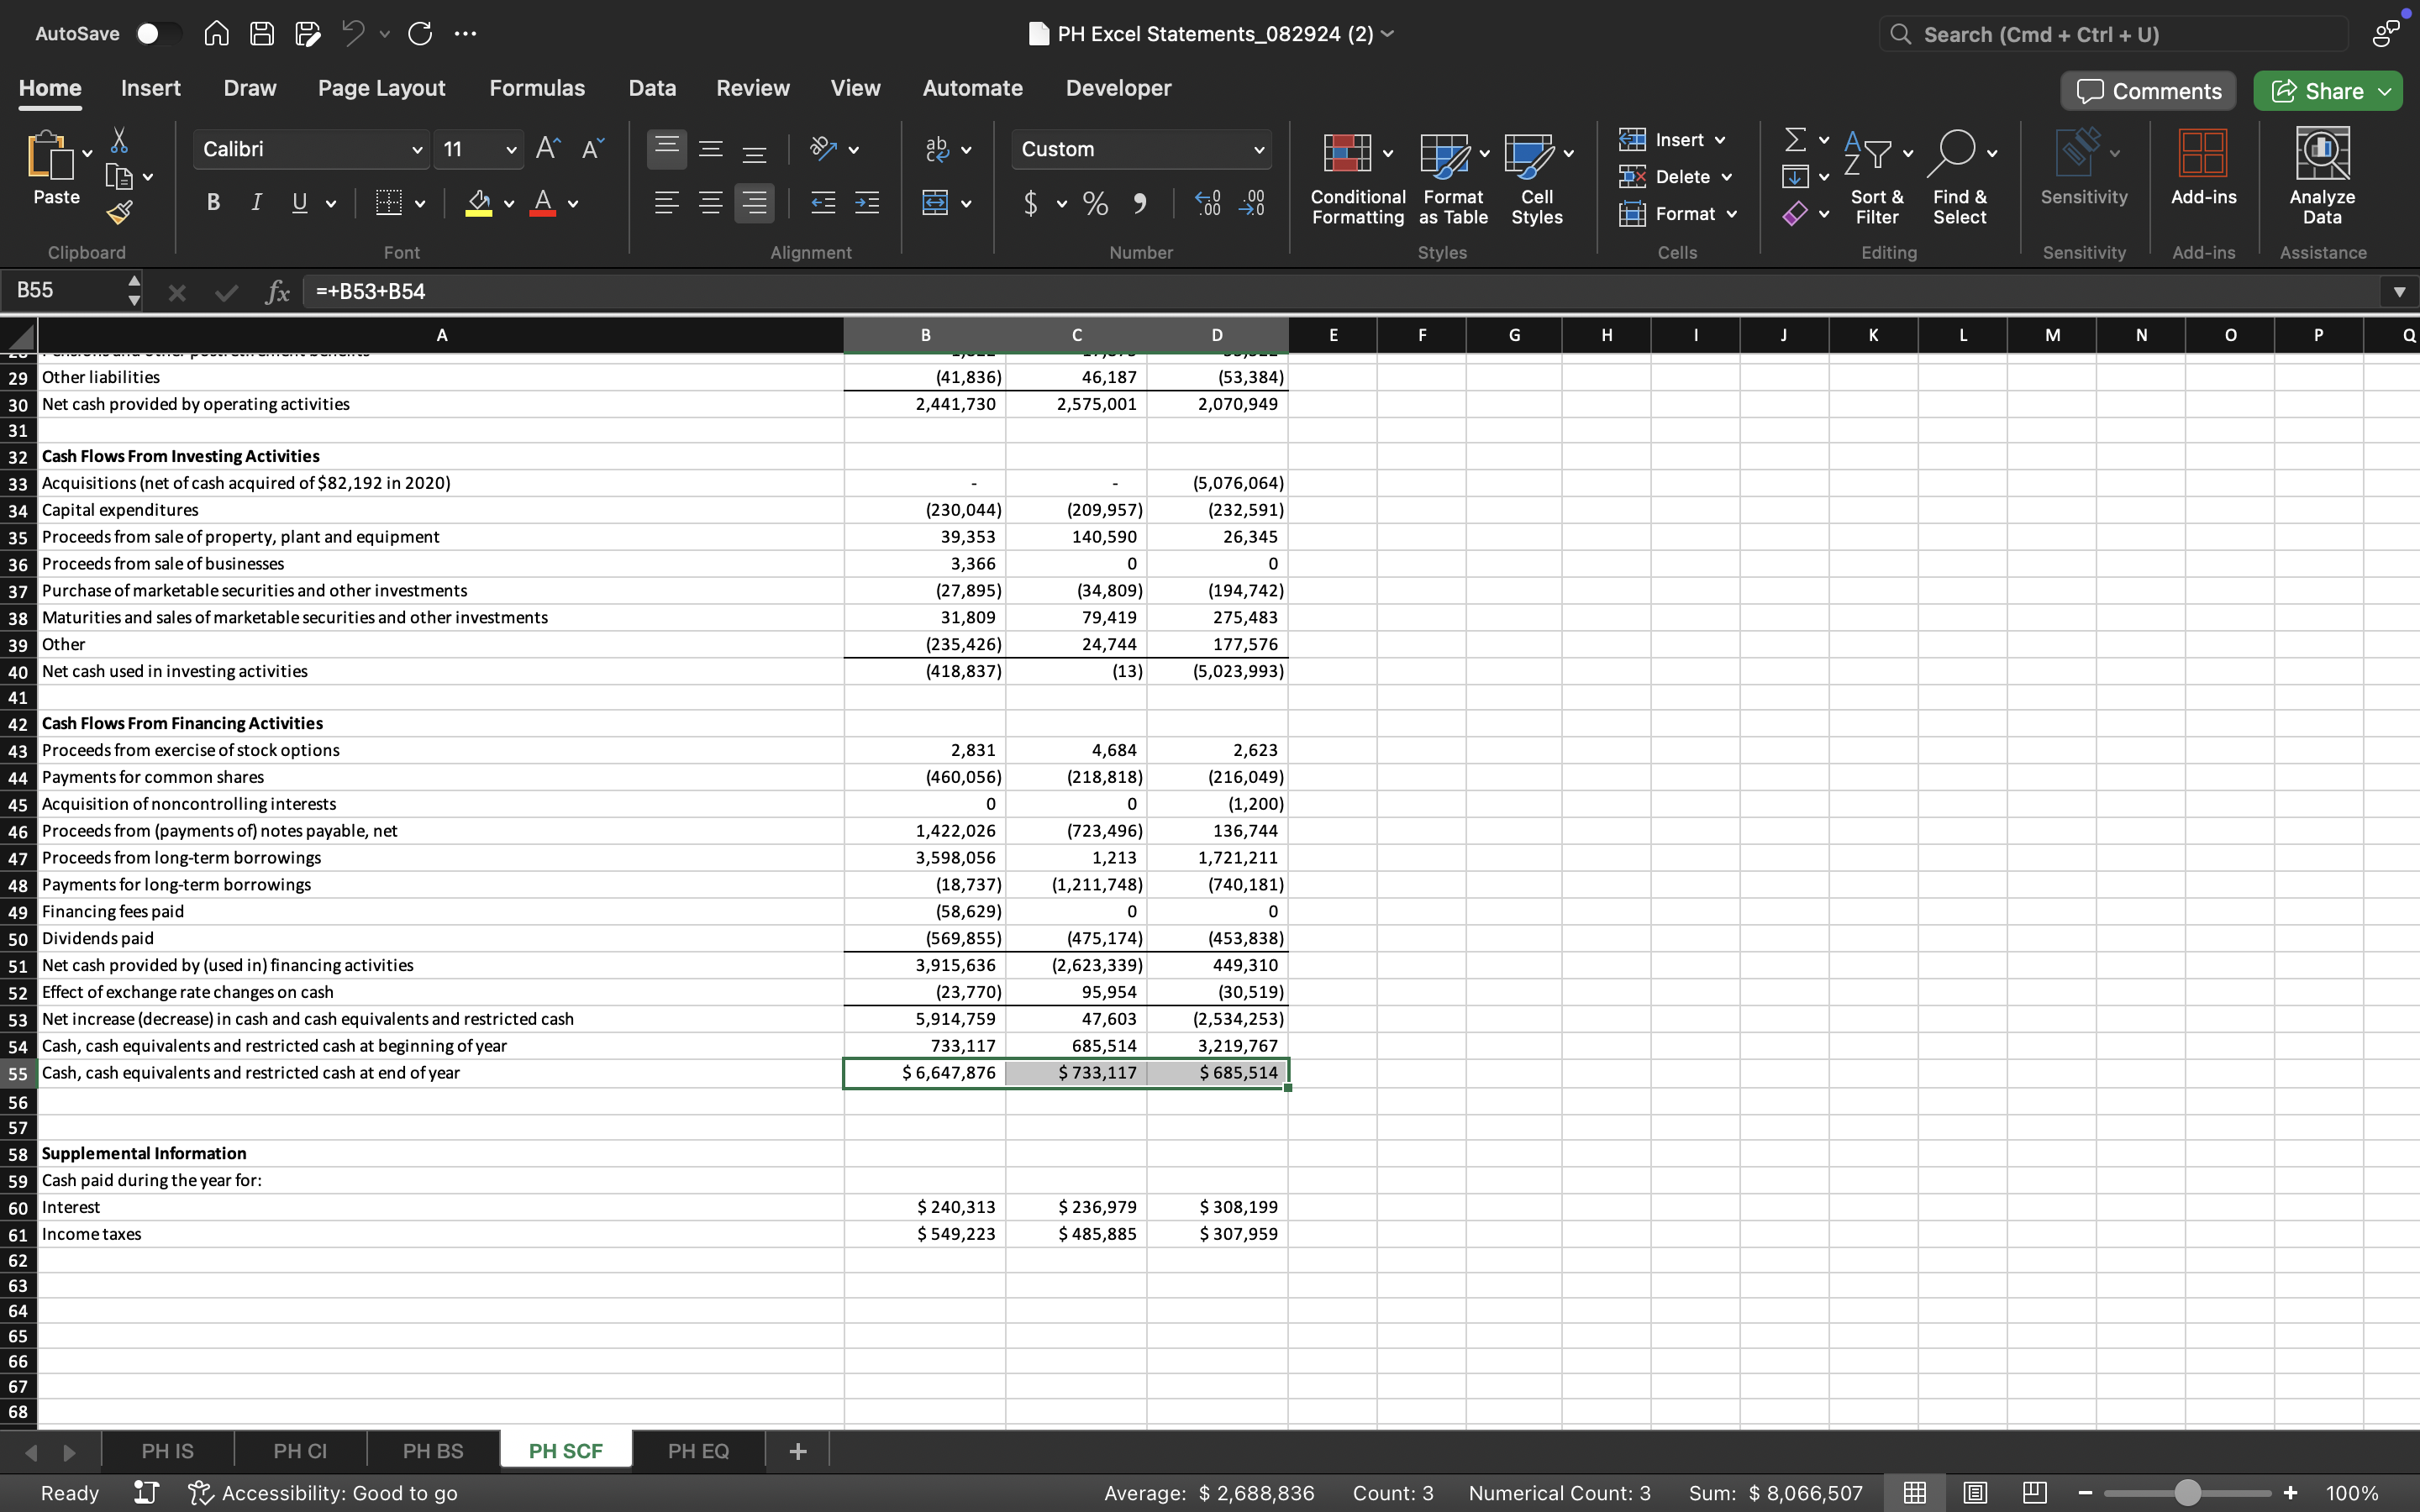Open the Calibri font name dropdown
Image resolution: width=2420 pixels, height=1512 pixels.
pyautogui.click(x=416, y=149)
